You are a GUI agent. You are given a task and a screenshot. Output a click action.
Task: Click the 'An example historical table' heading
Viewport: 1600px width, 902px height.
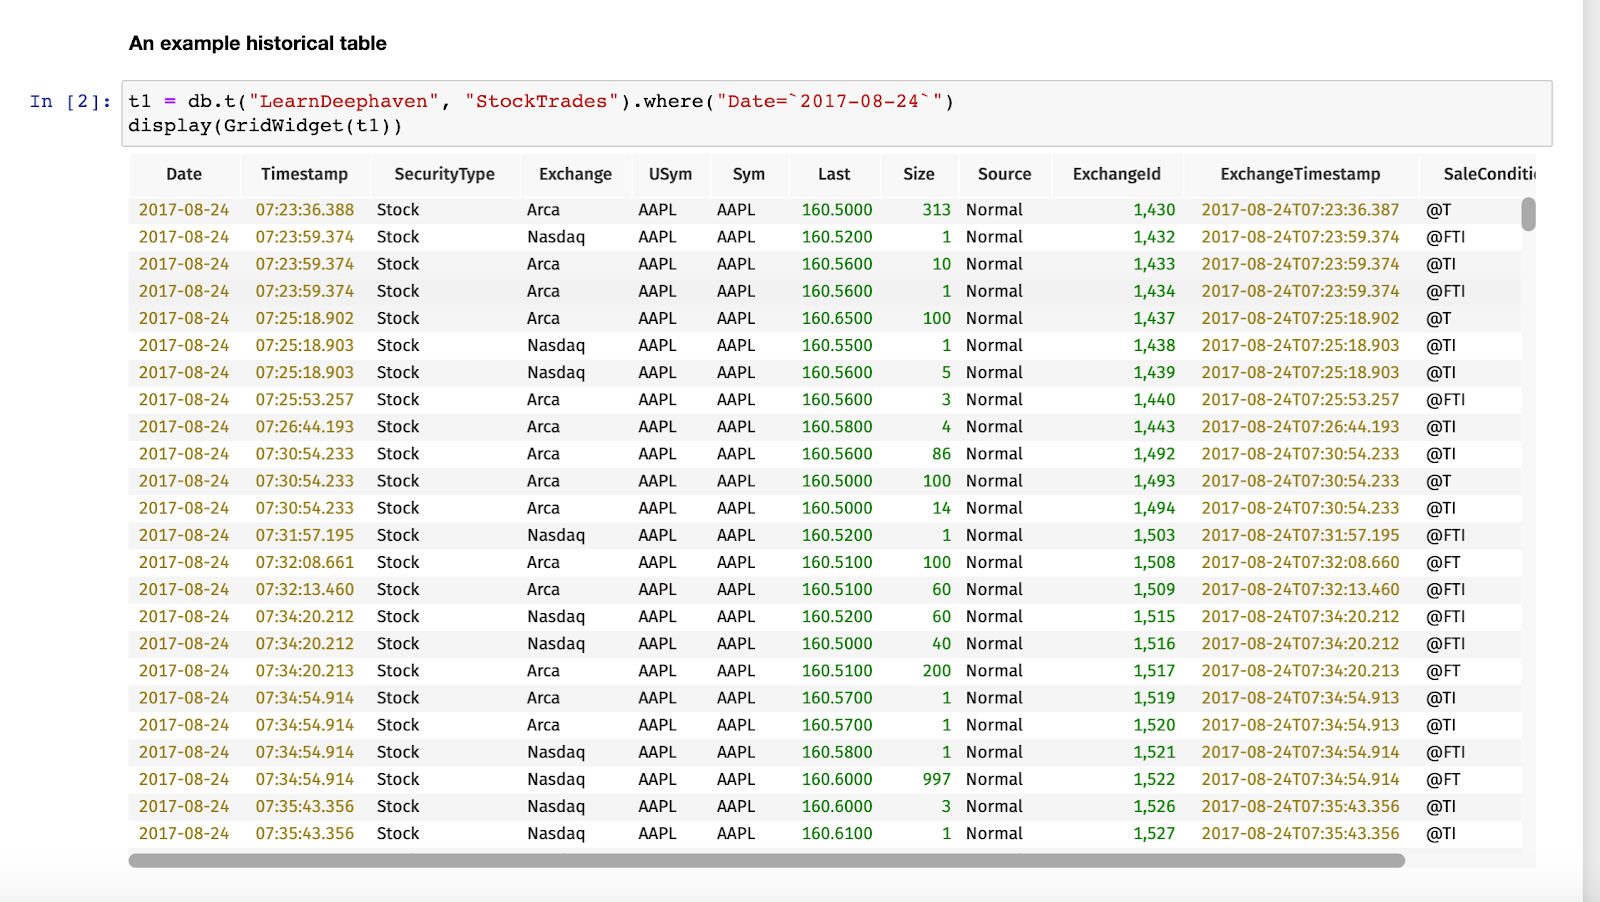258,43
